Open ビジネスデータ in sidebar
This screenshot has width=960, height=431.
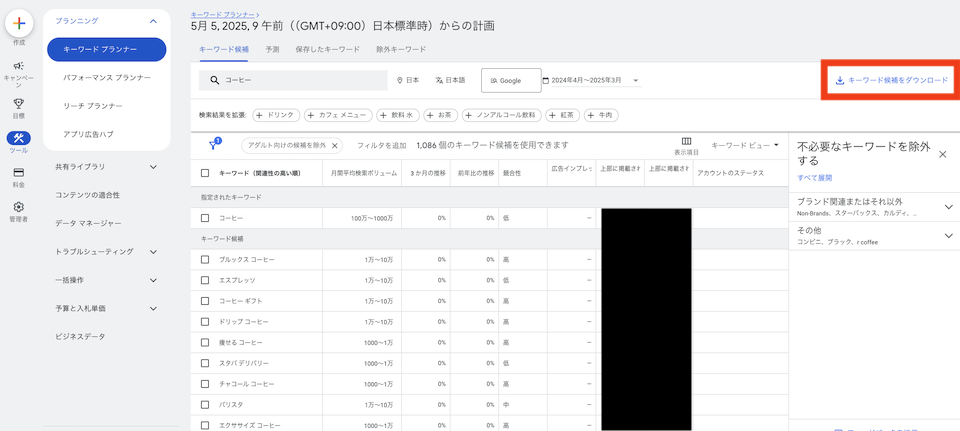click(x=80, y=337)
